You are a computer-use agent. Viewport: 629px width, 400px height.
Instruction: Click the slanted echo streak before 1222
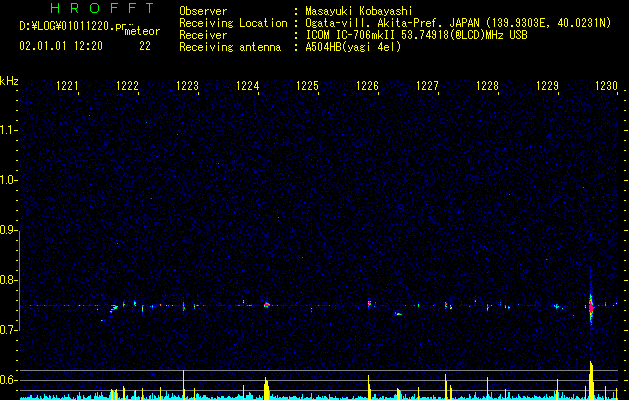[x=114, y=308]
